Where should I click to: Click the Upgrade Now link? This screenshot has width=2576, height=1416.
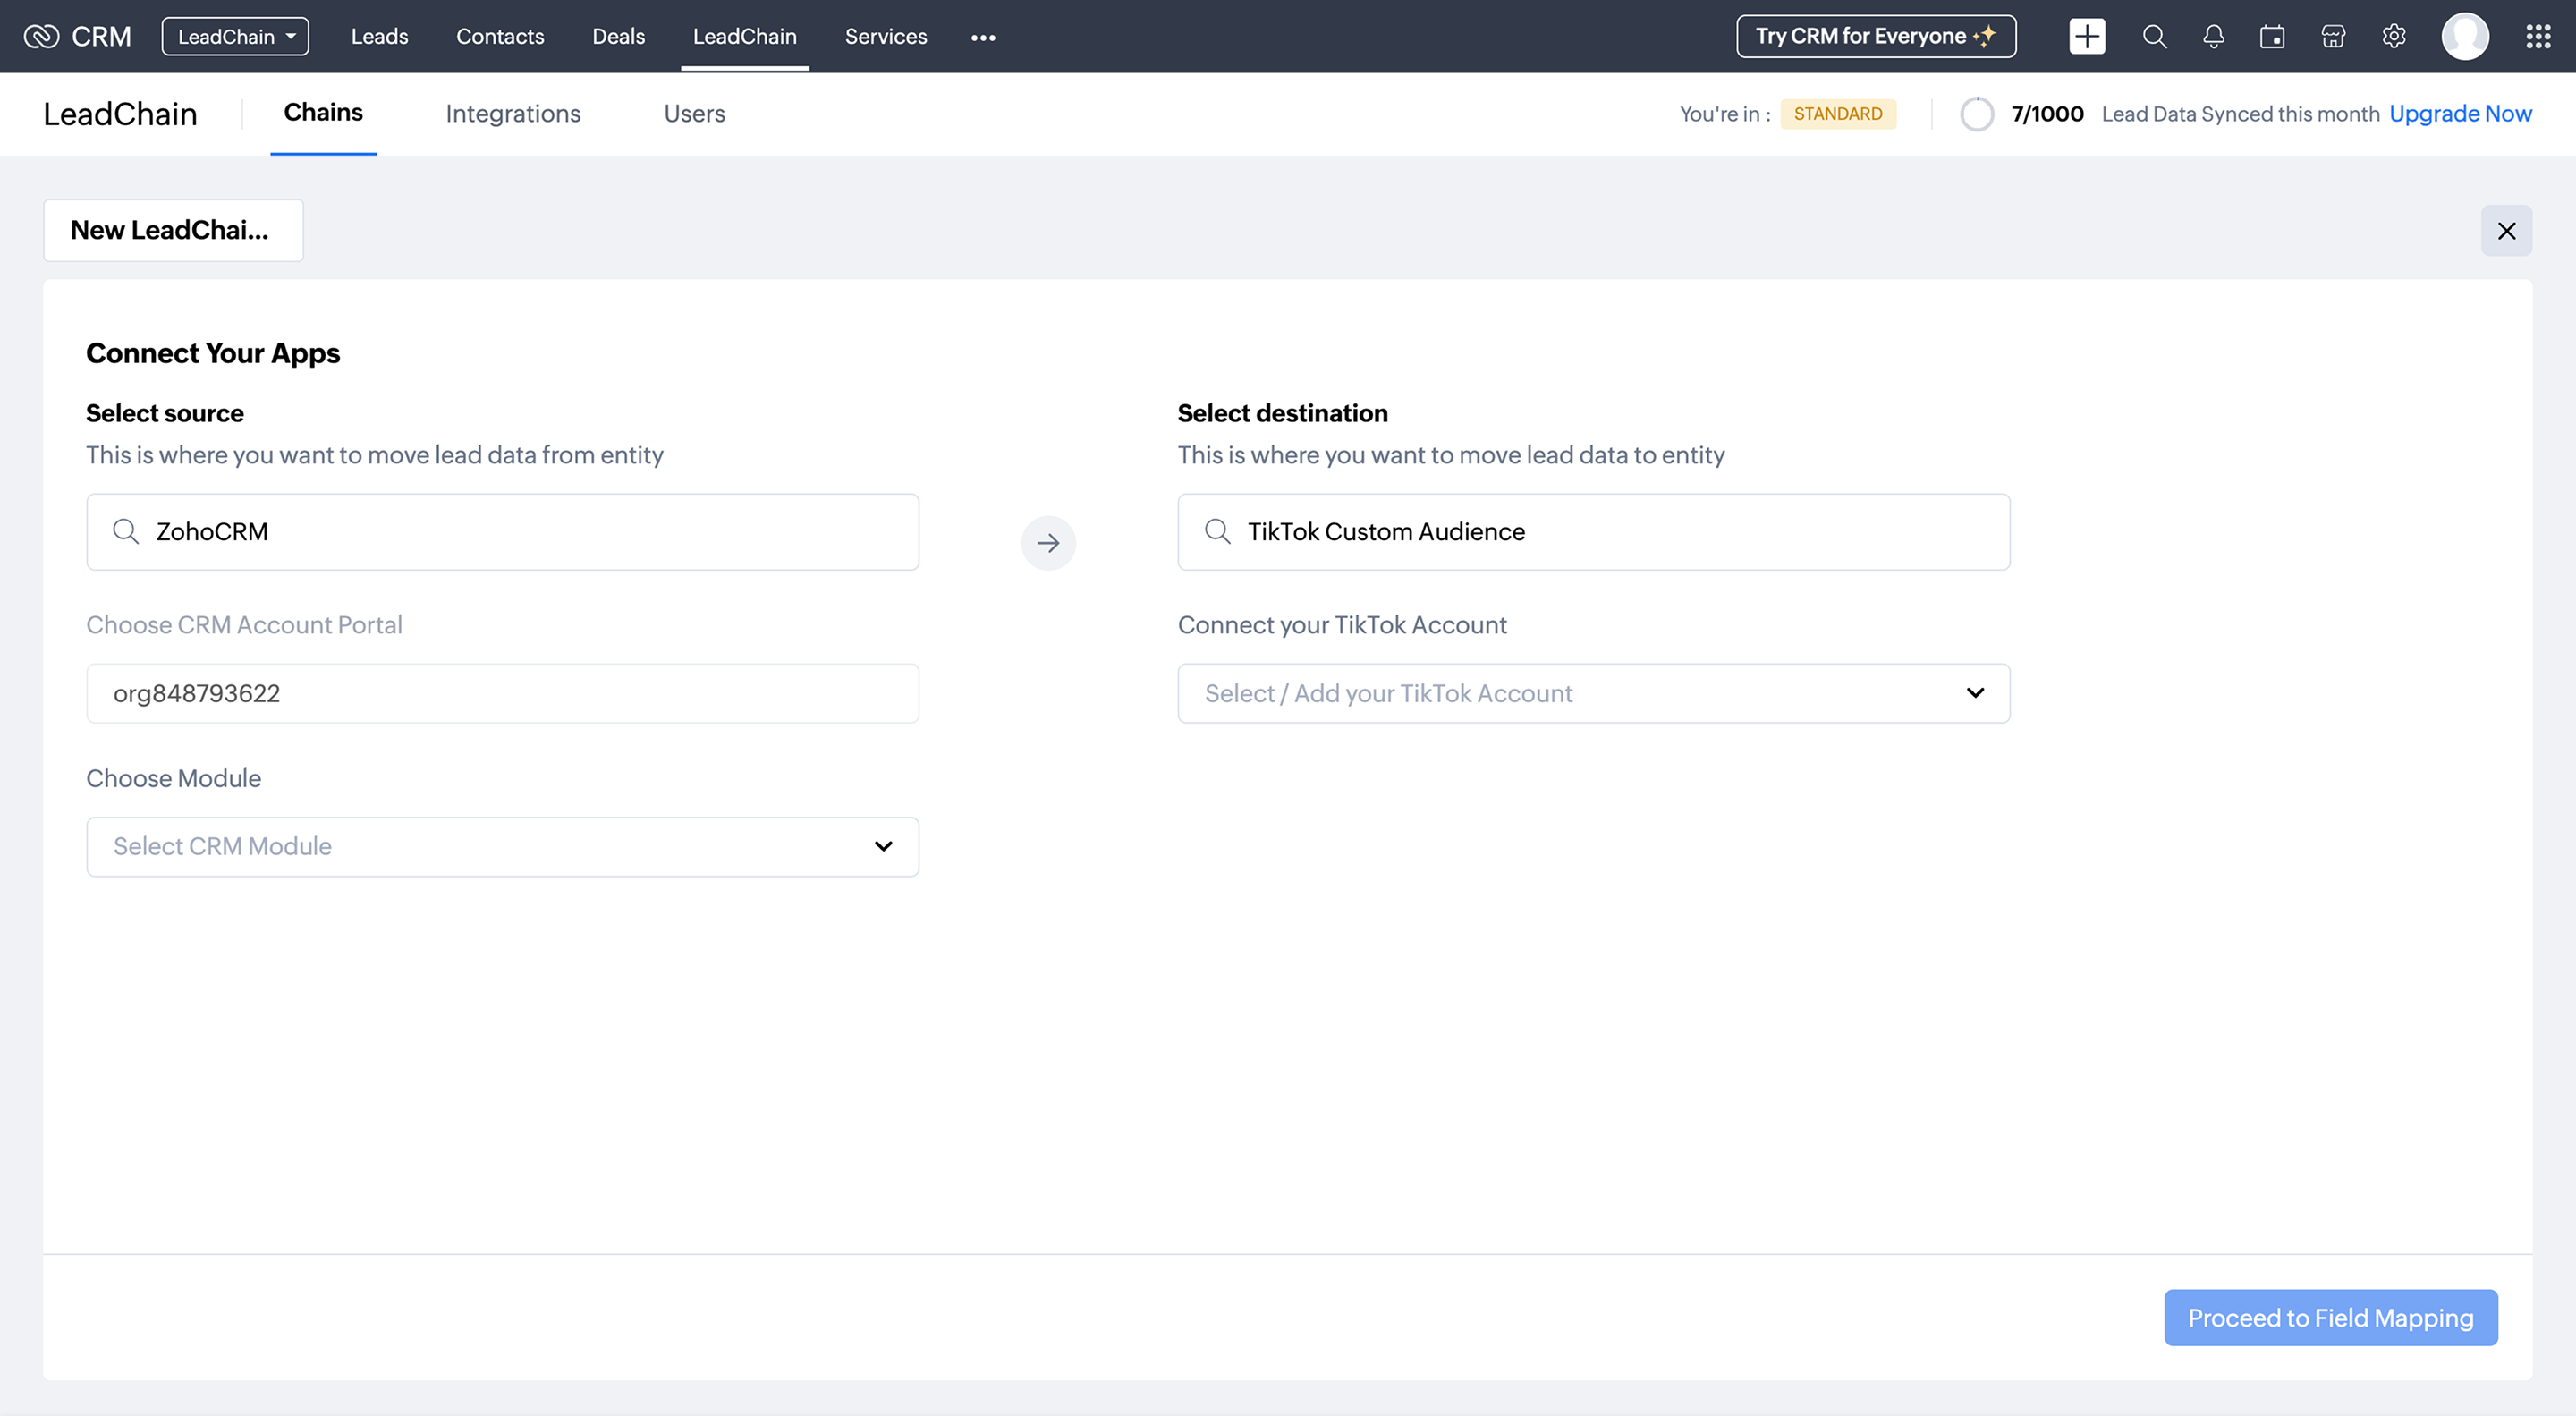click(x=2459, y=114)
